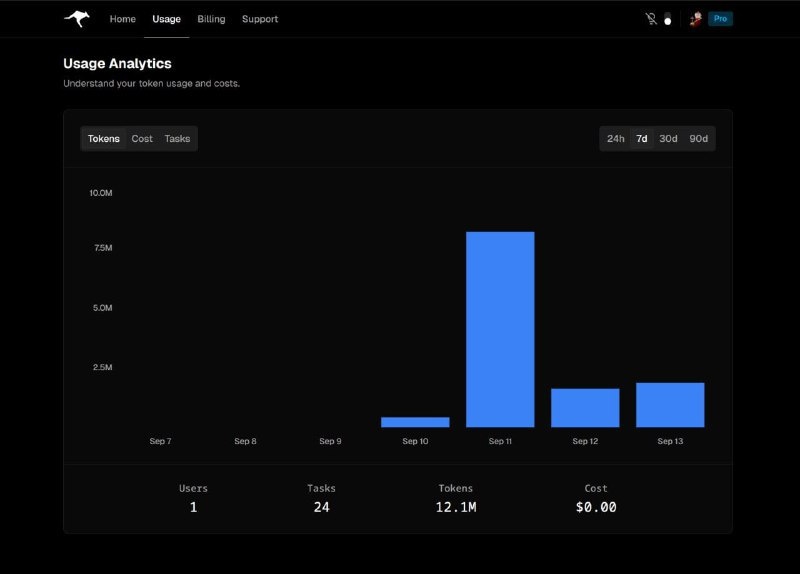Click the Sep 7 axis label
The width and height of the screenshot is (800, 574).
click(x=160, y=441)
